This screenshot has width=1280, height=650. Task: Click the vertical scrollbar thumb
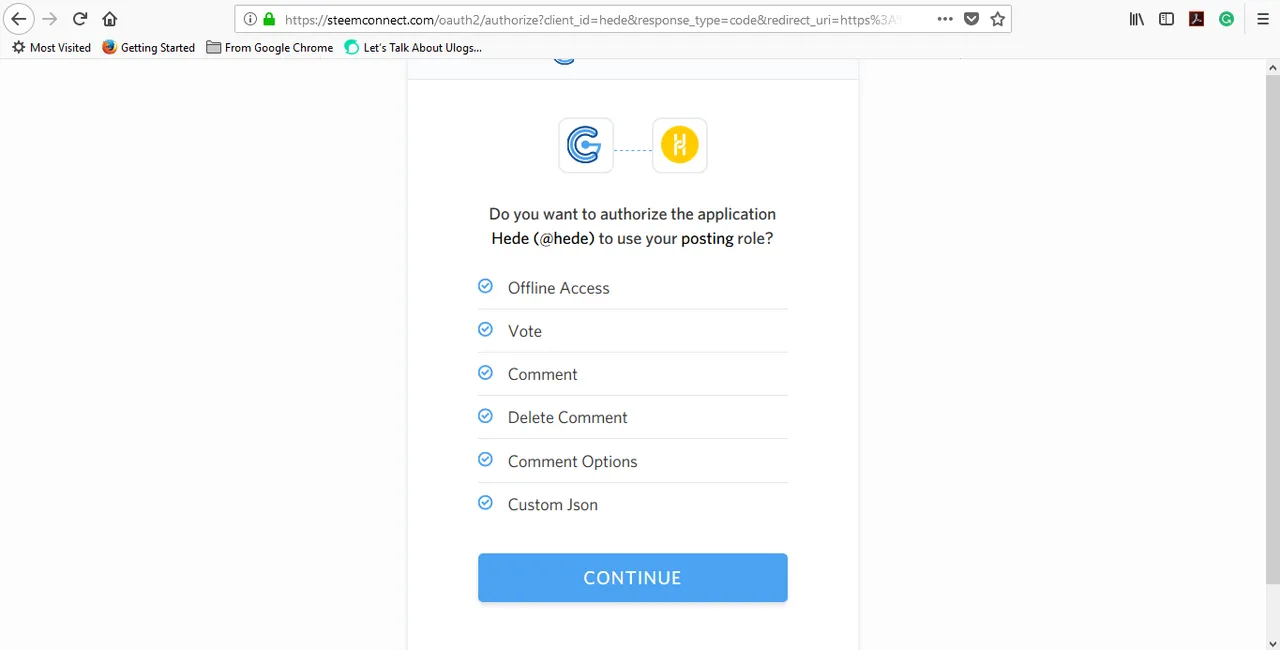click(x=1272, y=330)
